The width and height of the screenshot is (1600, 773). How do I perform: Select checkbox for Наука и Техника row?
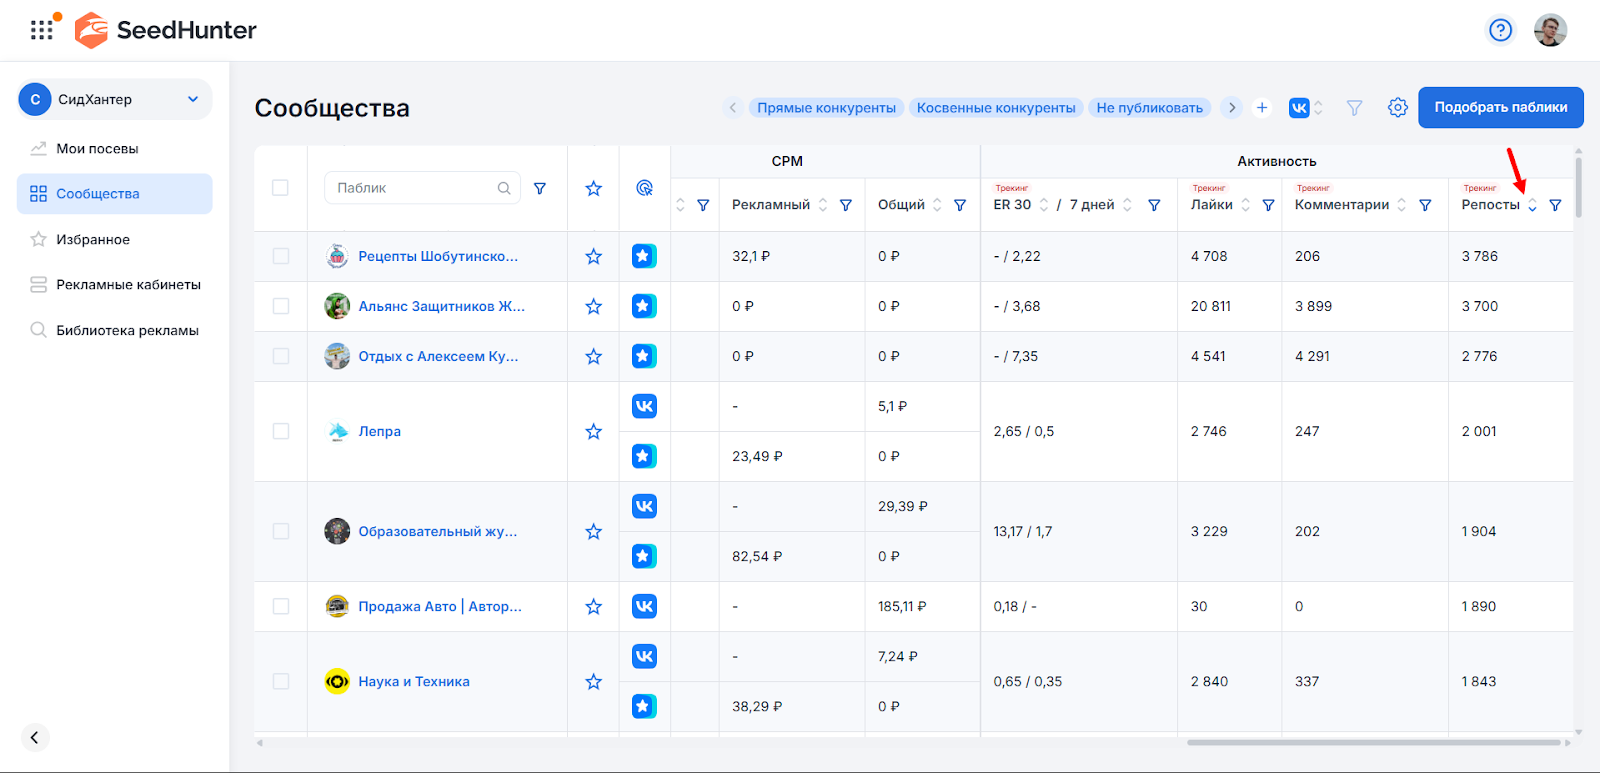tap(280, 682)
